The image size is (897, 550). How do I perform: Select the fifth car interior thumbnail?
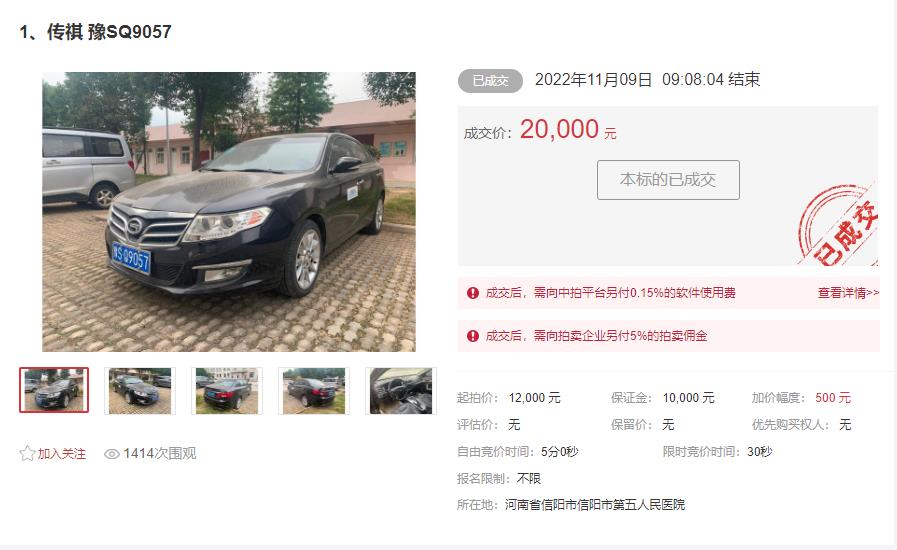tap(401, 391)
